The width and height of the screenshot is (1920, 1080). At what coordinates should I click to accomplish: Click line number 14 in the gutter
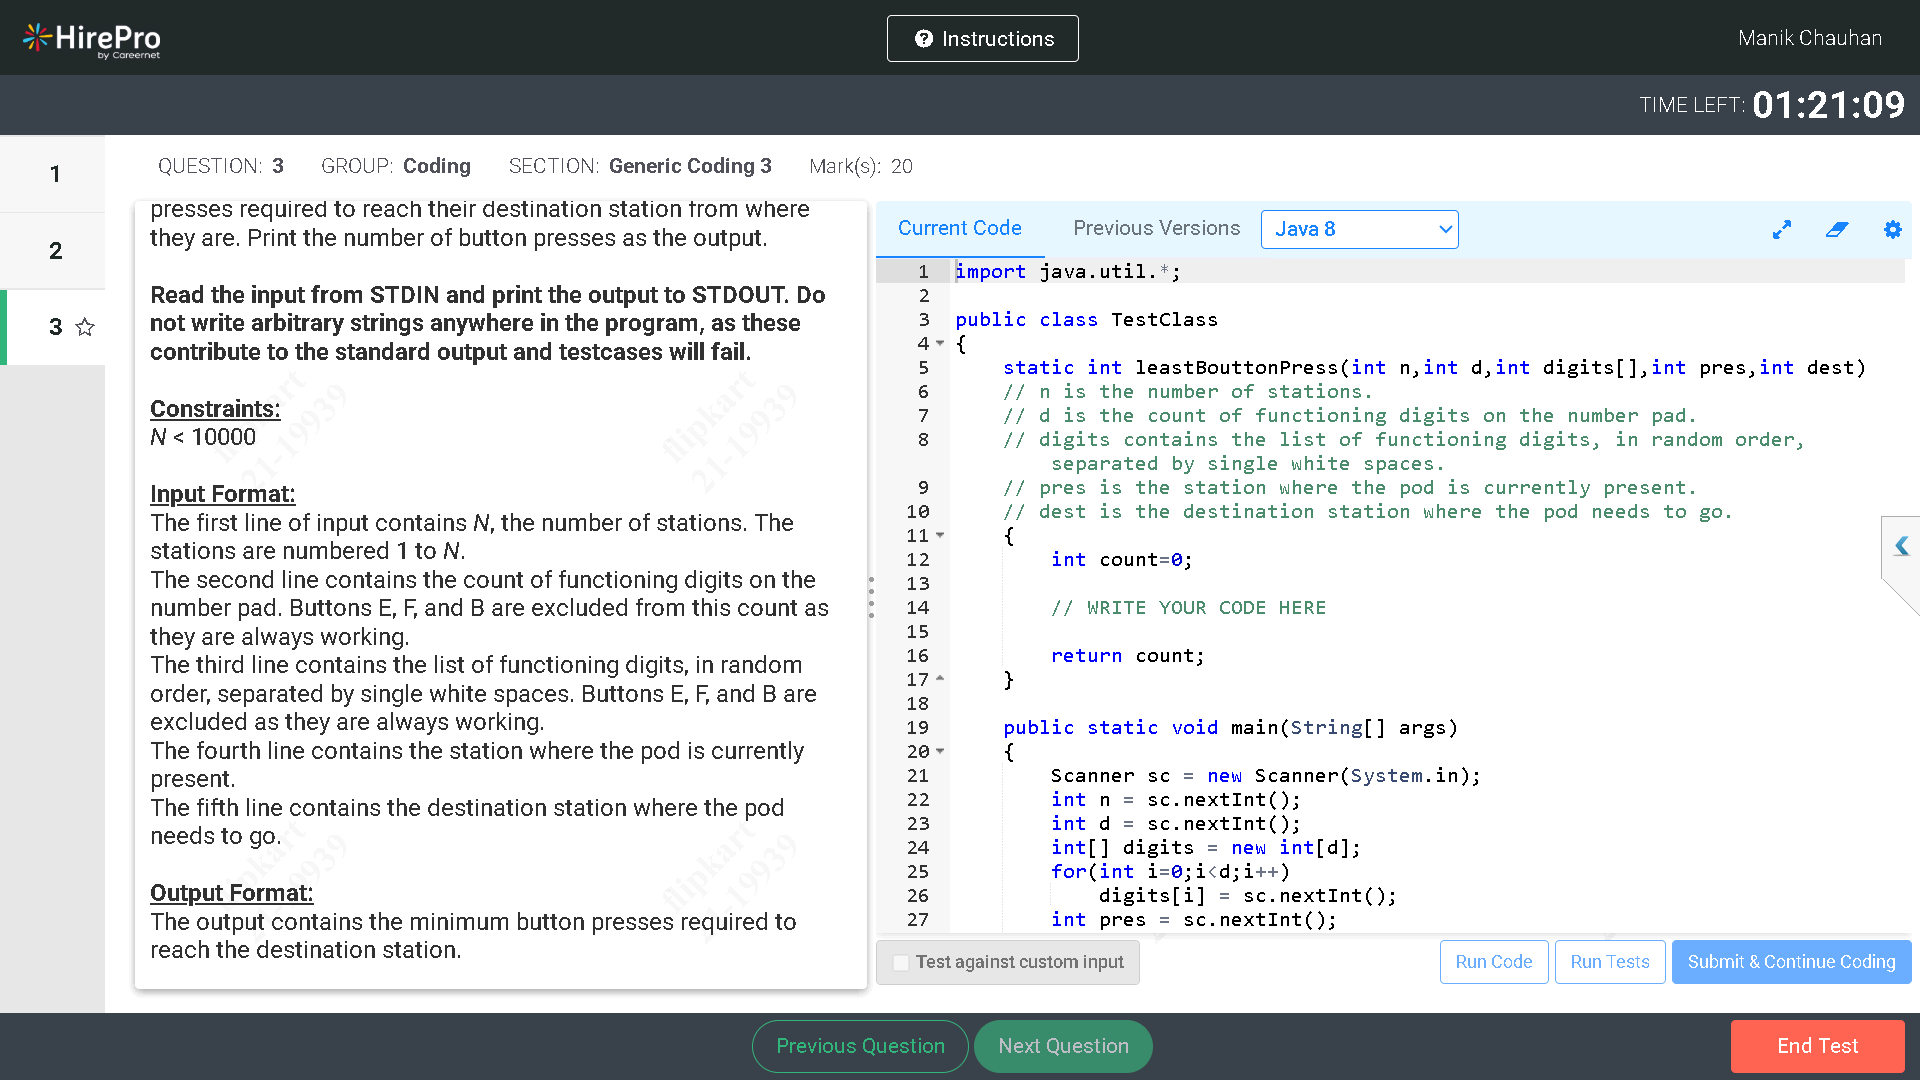[x=918, y=608]
